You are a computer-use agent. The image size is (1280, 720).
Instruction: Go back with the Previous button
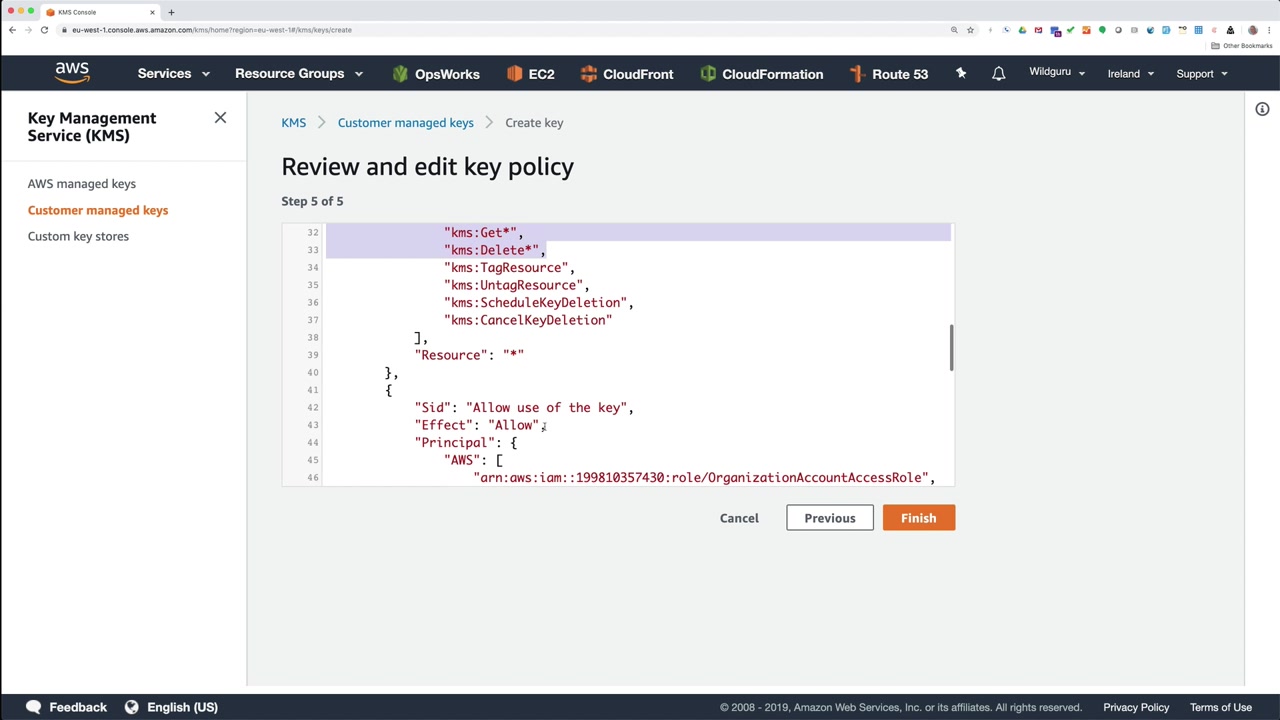830,518
